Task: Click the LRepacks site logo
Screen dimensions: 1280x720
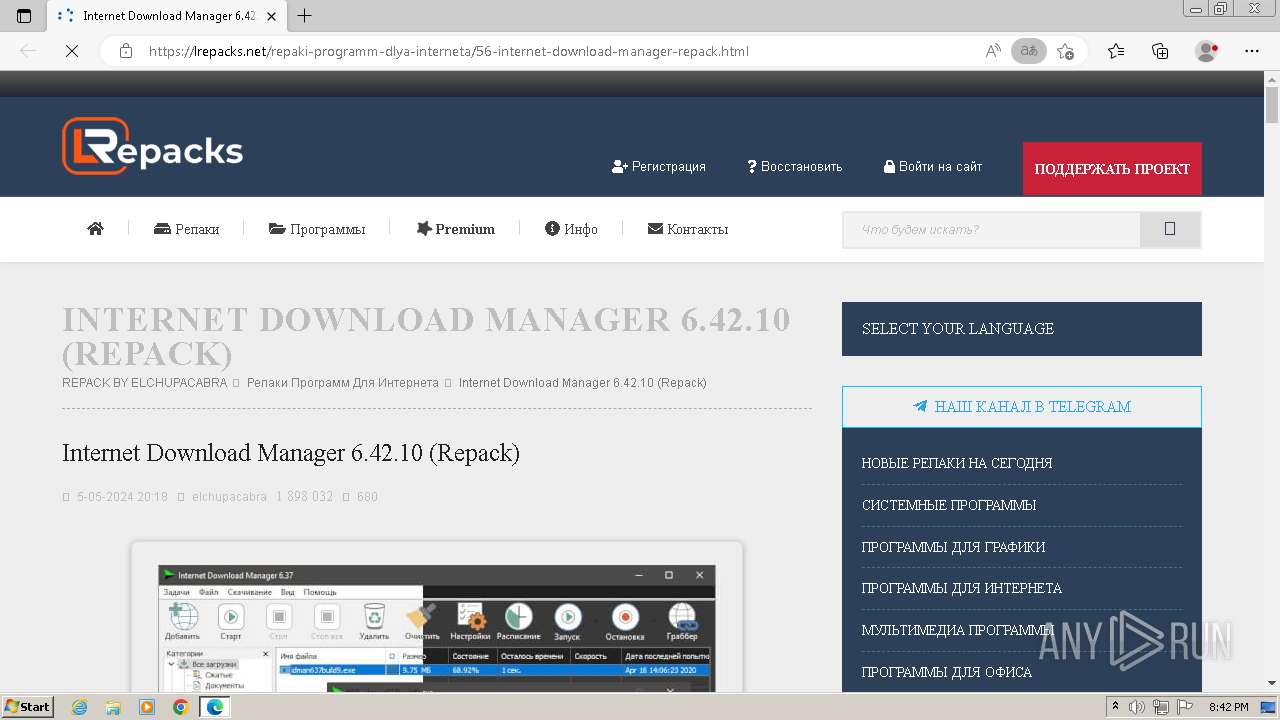Action: (x=152, y=146)
